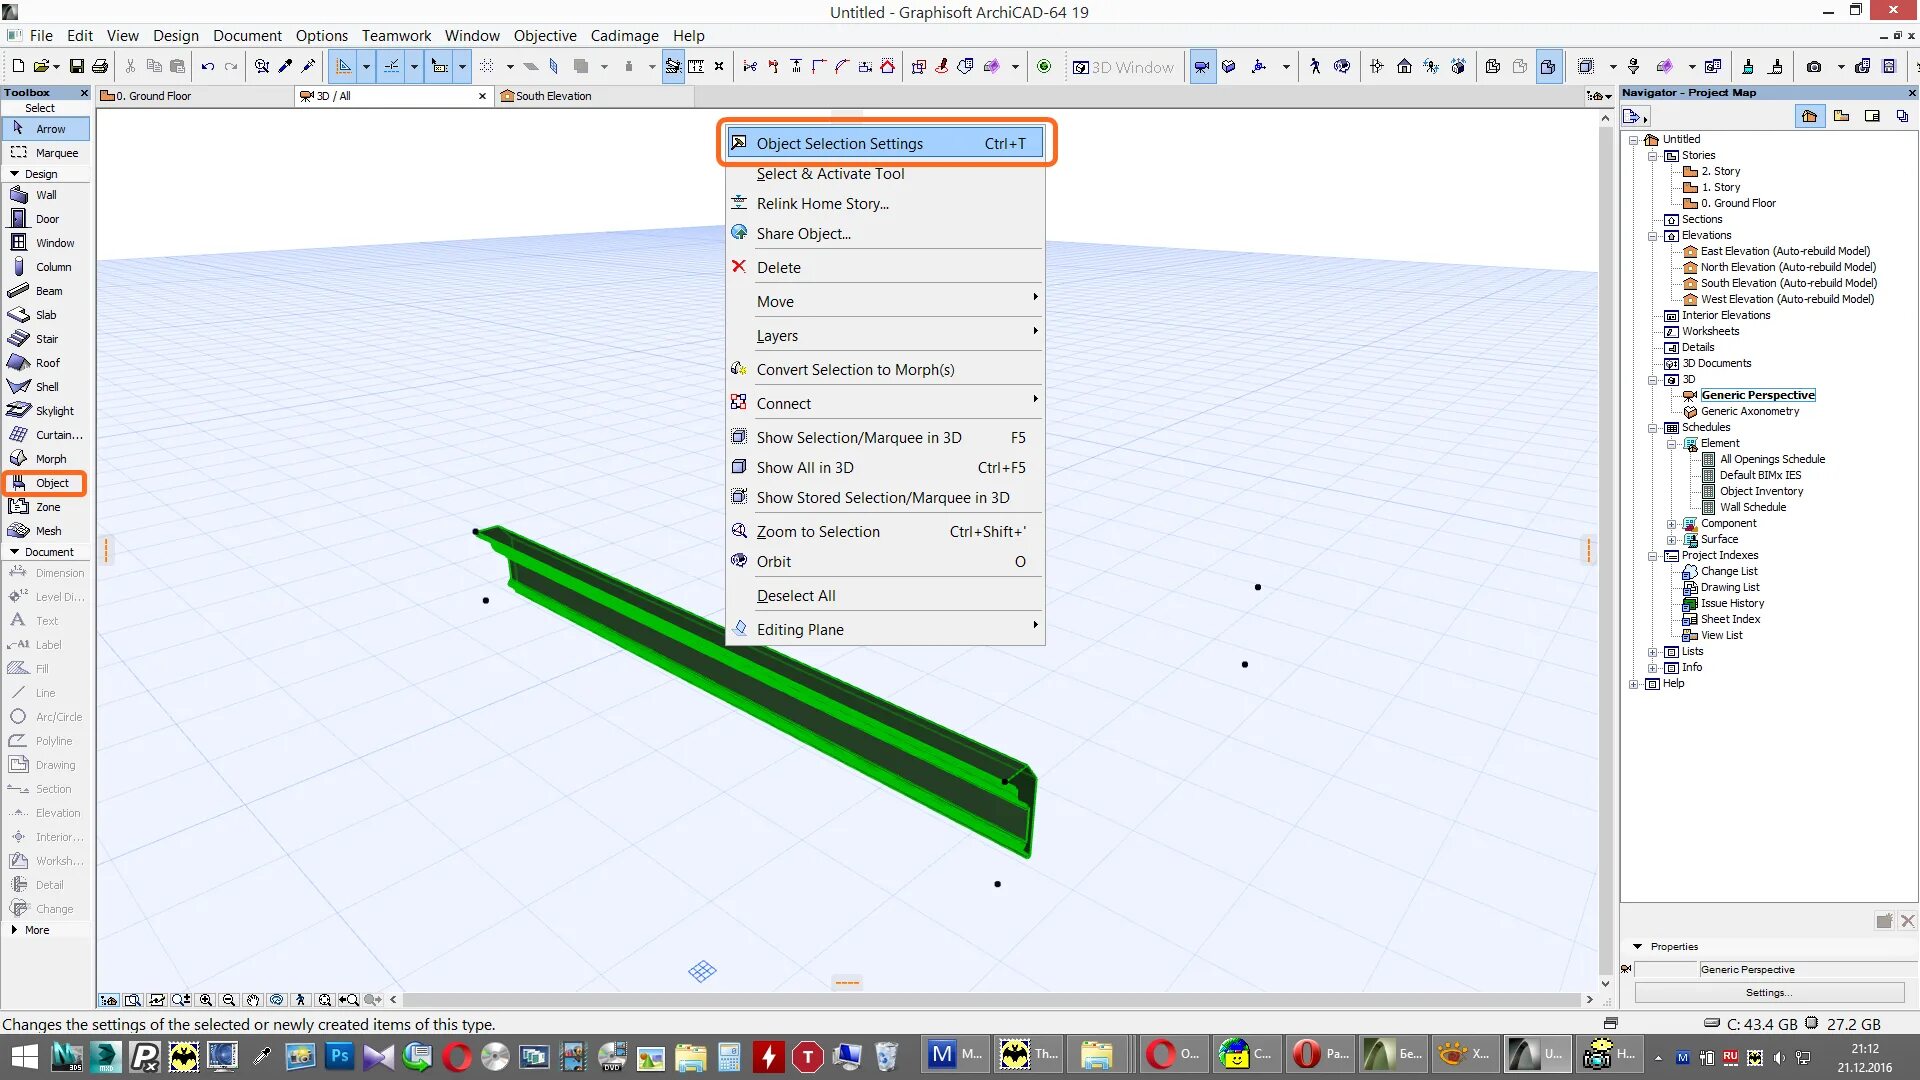
Task: Open Generic Axonometry in navigator
Action: tap(1749, 411)
